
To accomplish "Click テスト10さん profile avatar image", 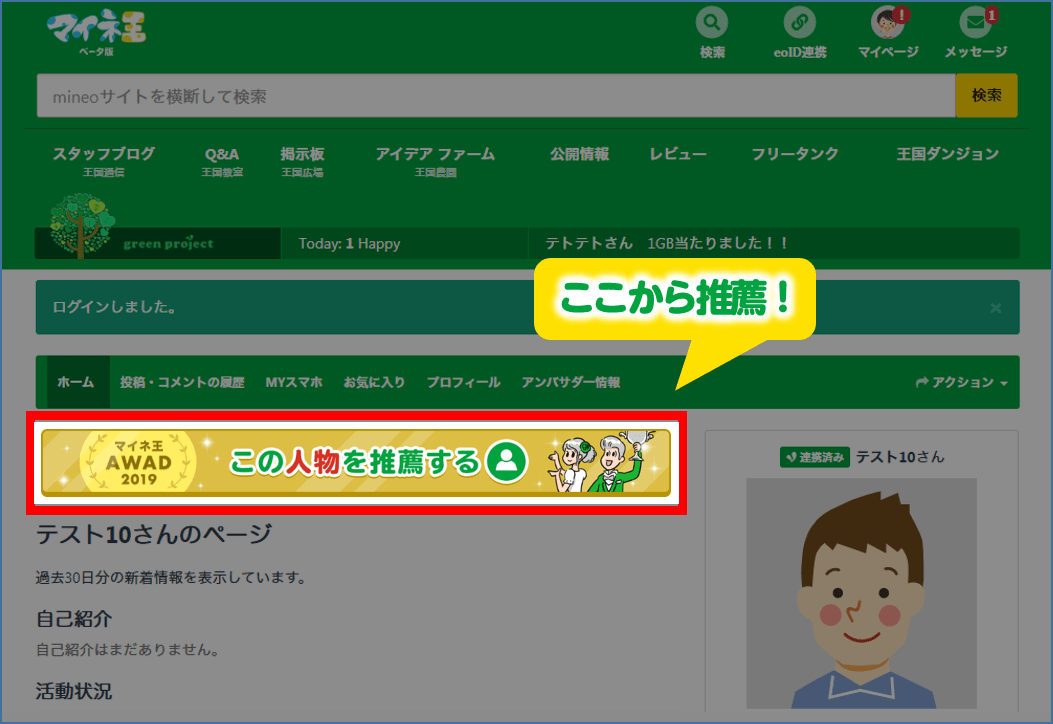I will click(x=861, y=593).
